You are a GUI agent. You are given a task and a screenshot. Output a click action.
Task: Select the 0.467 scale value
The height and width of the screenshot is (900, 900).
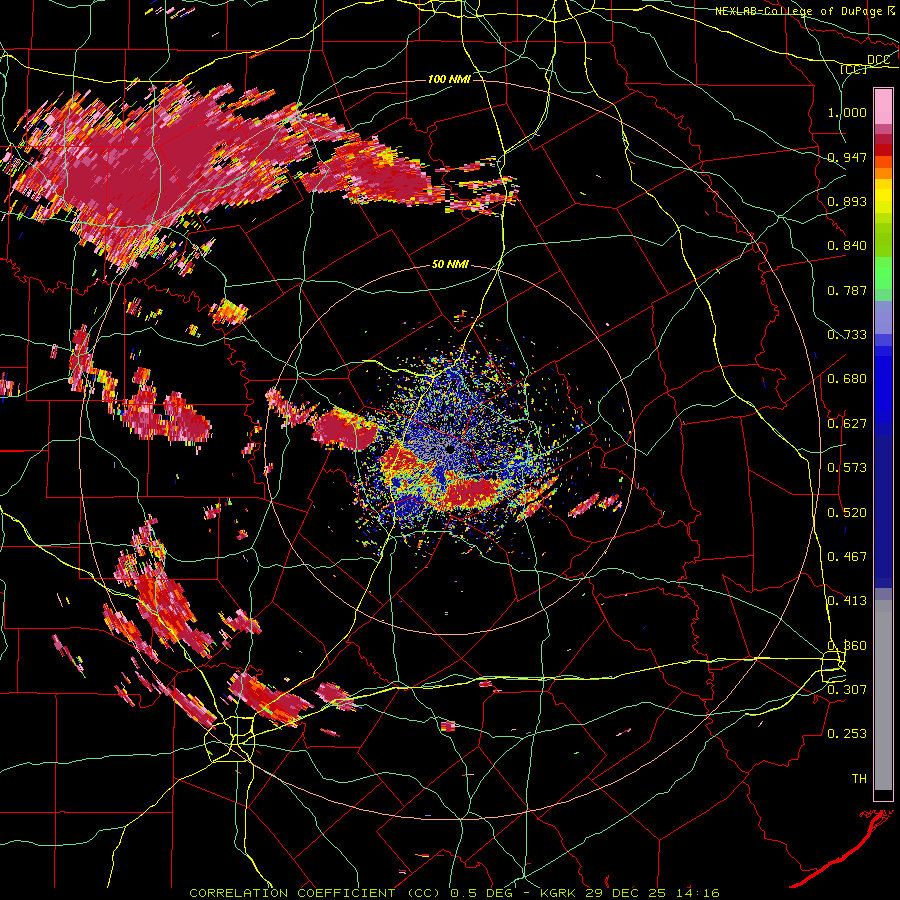(847, 556)
